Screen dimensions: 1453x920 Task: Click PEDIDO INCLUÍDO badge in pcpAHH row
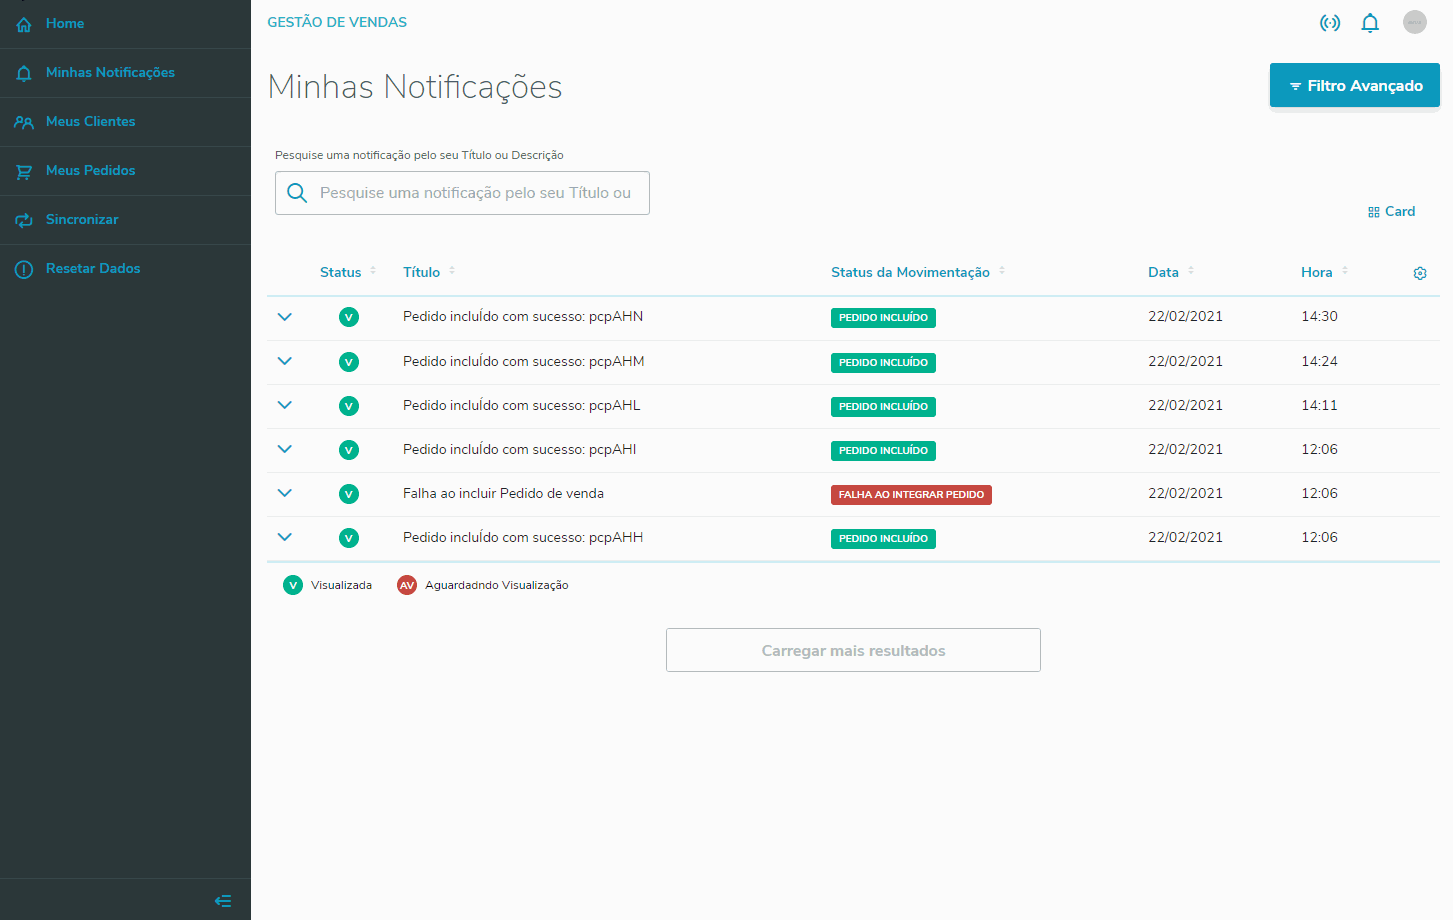883,539
